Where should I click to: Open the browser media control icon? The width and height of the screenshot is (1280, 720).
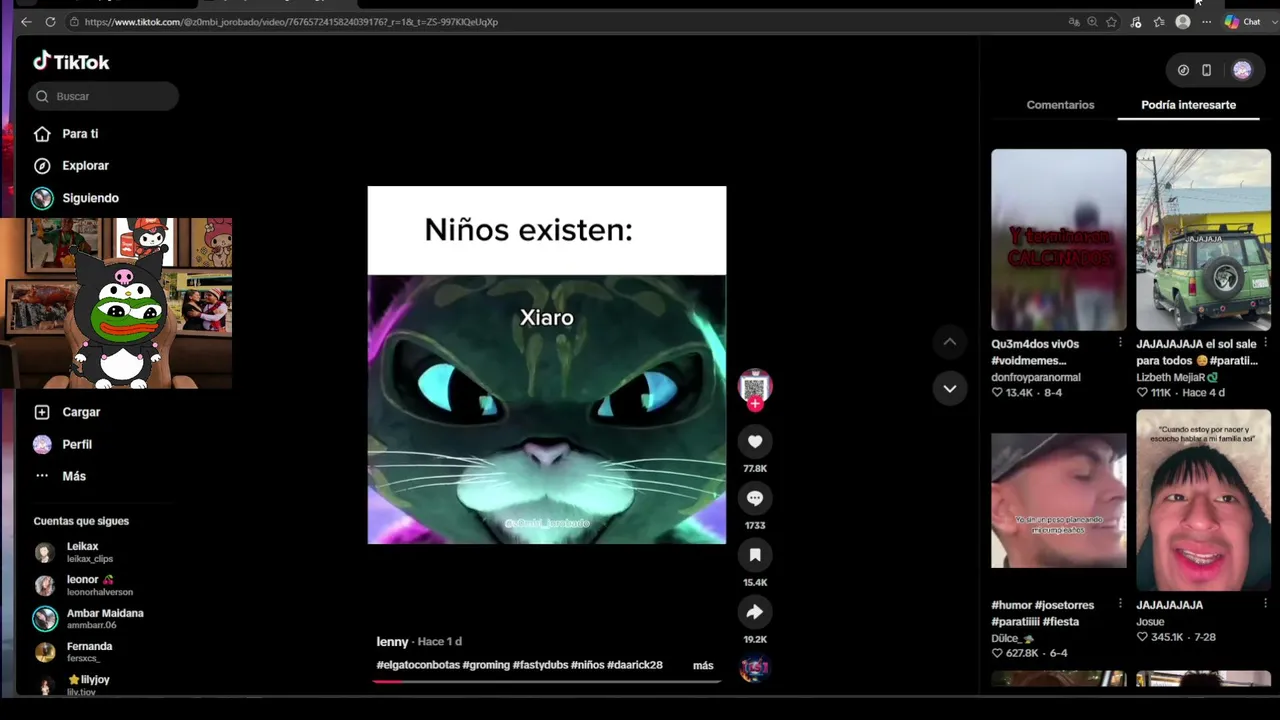point(1136,22)
